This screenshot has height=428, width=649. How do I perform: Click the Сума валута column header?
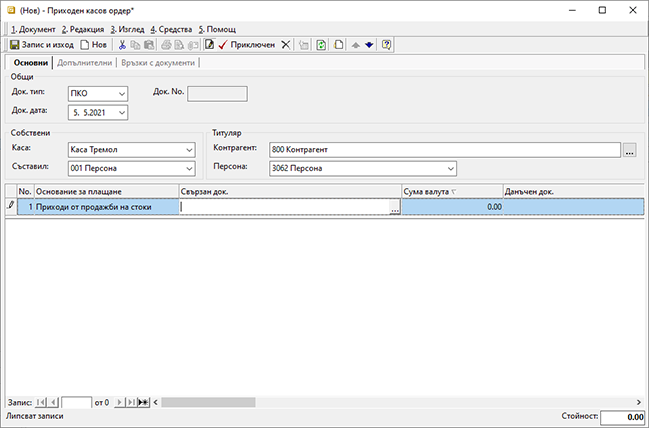[452, 192]
